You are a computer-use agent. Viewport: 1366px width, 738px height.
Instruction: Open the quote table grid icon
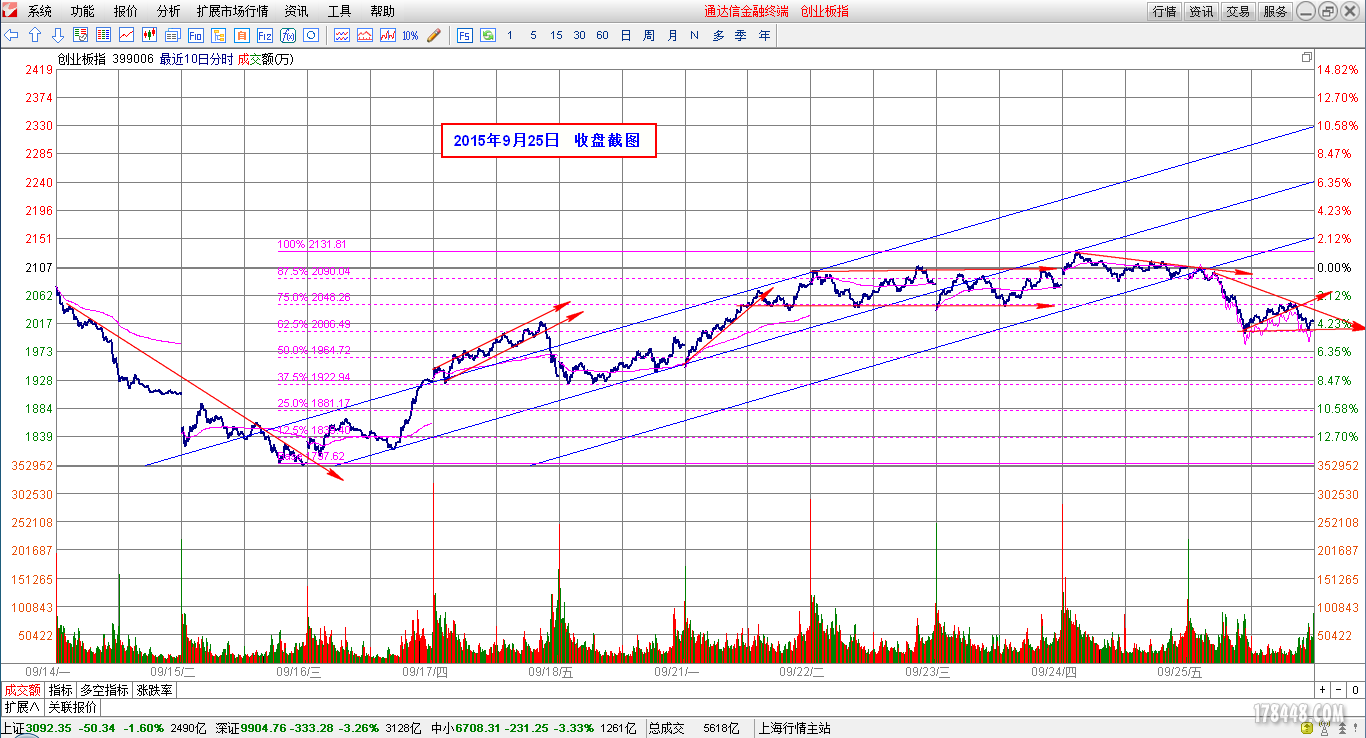coord(103,35)
